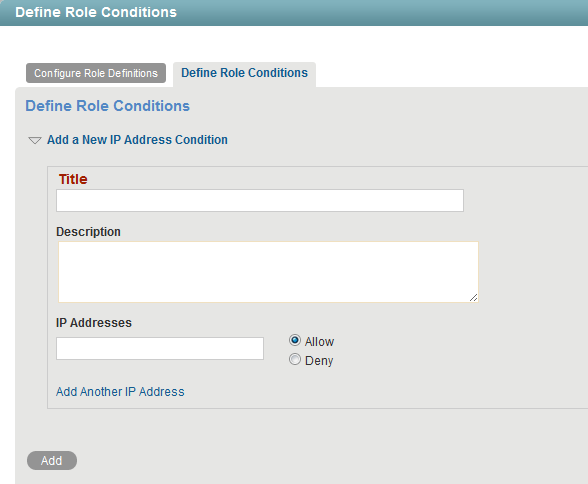The width and height of the screenshot is (588, 484).
Task: Click the blue Define Role Conditions section heading
Action: pyautogui.click(x=108, y=106)
